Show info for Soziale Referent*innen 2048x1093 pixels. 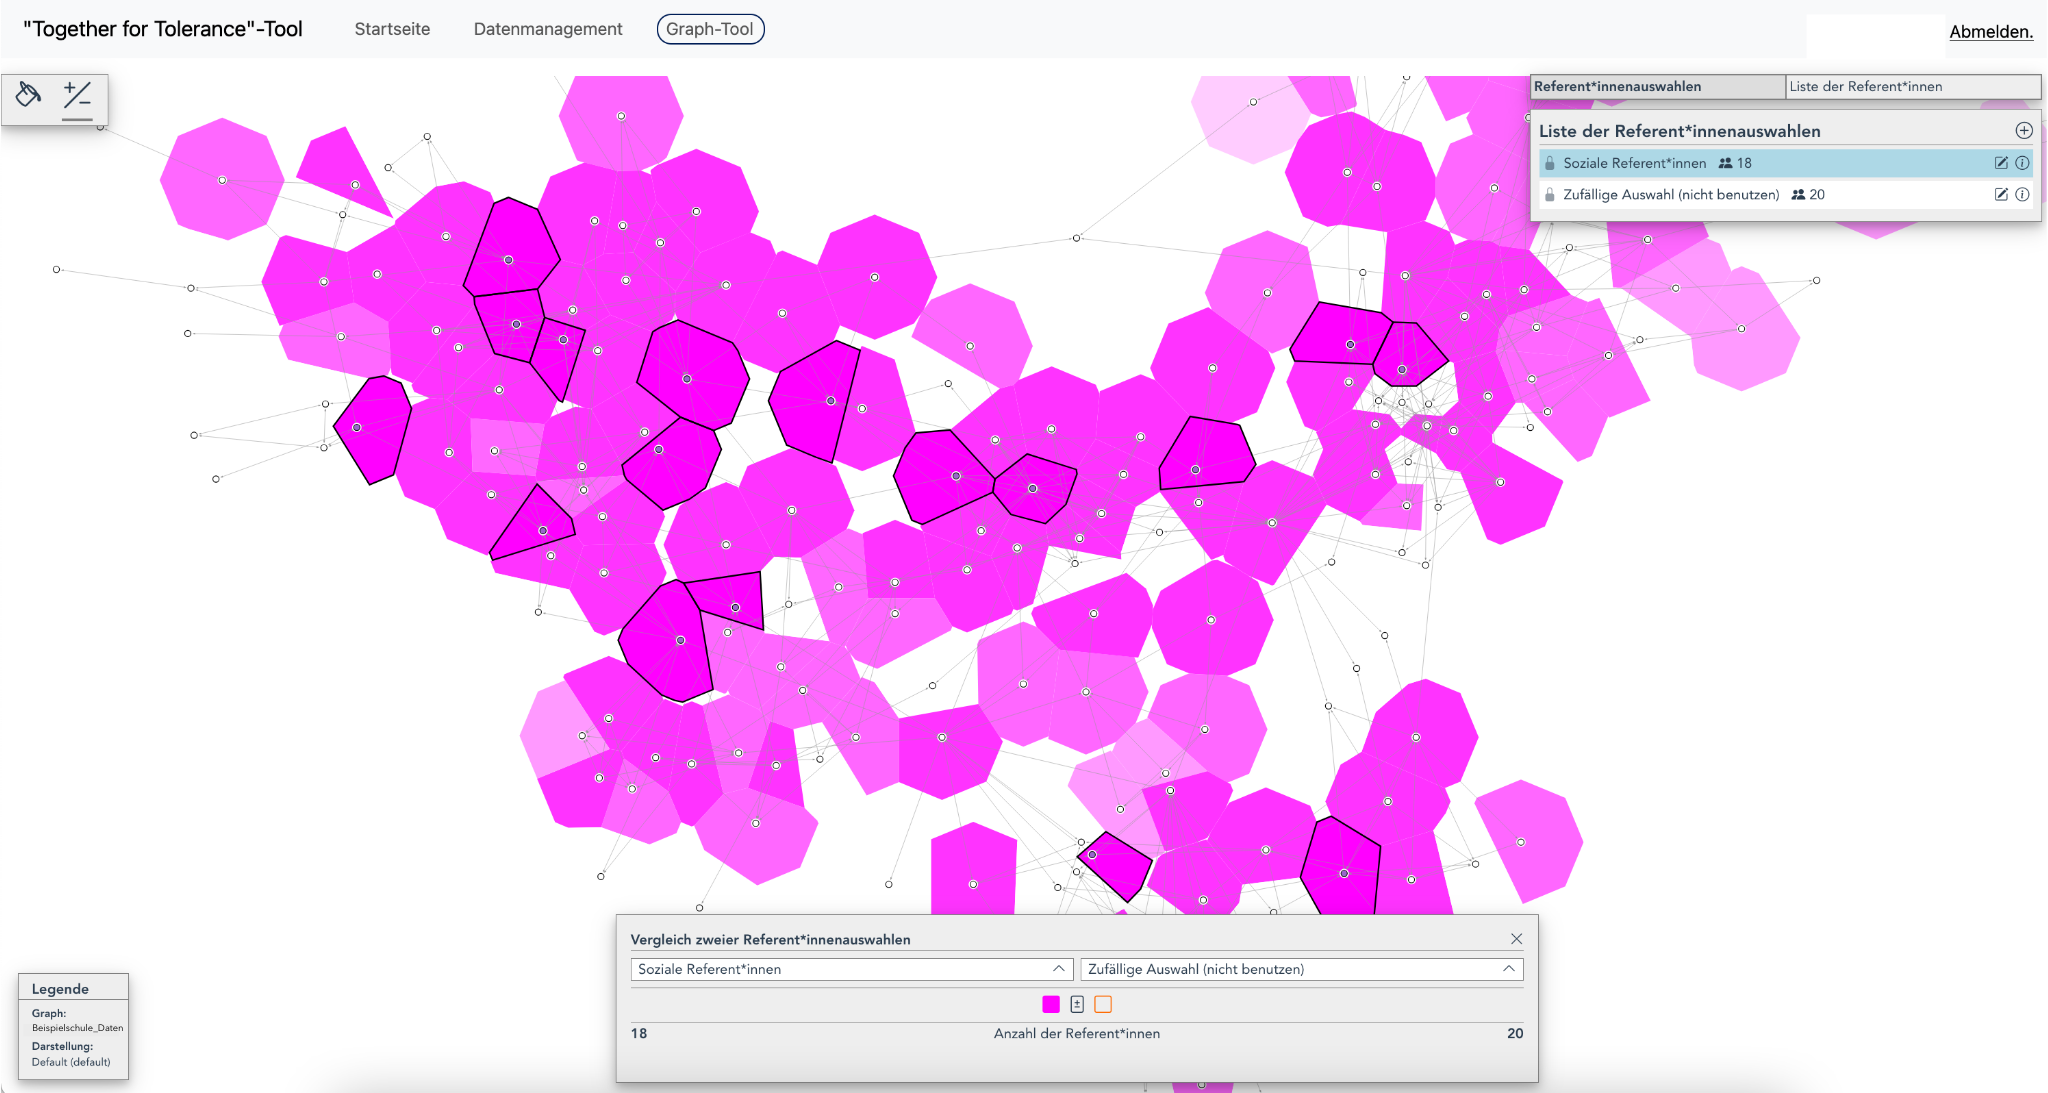click(2022, 163)
